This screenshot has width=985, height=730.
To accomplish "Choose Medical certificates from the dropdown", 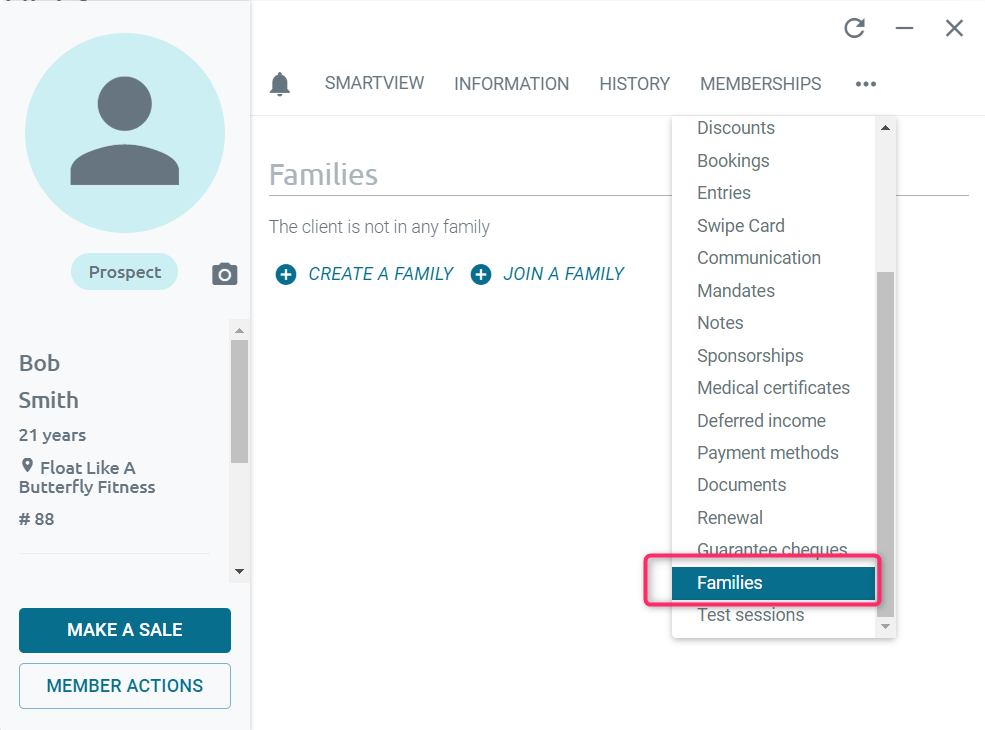I will 773,388.
